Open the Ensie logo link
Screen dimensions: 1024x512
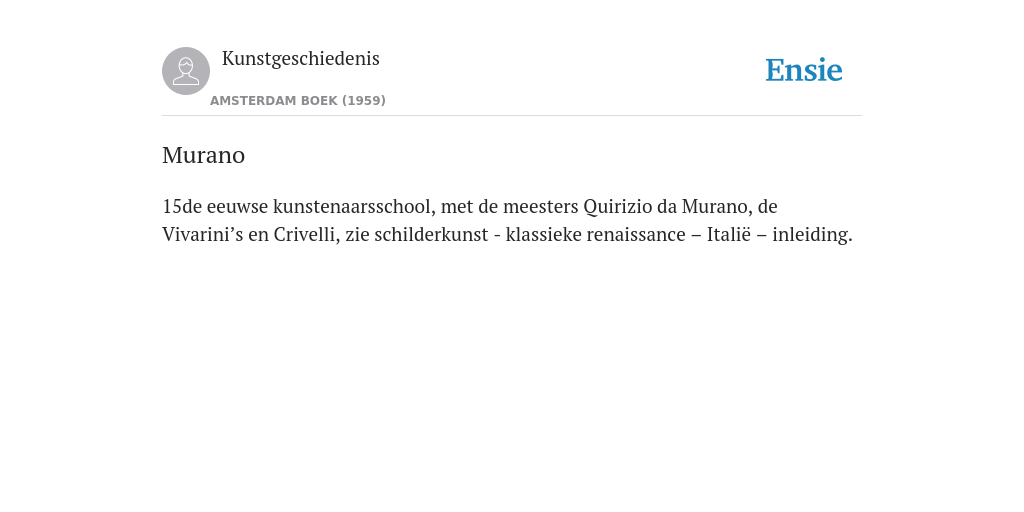[804, 70]
